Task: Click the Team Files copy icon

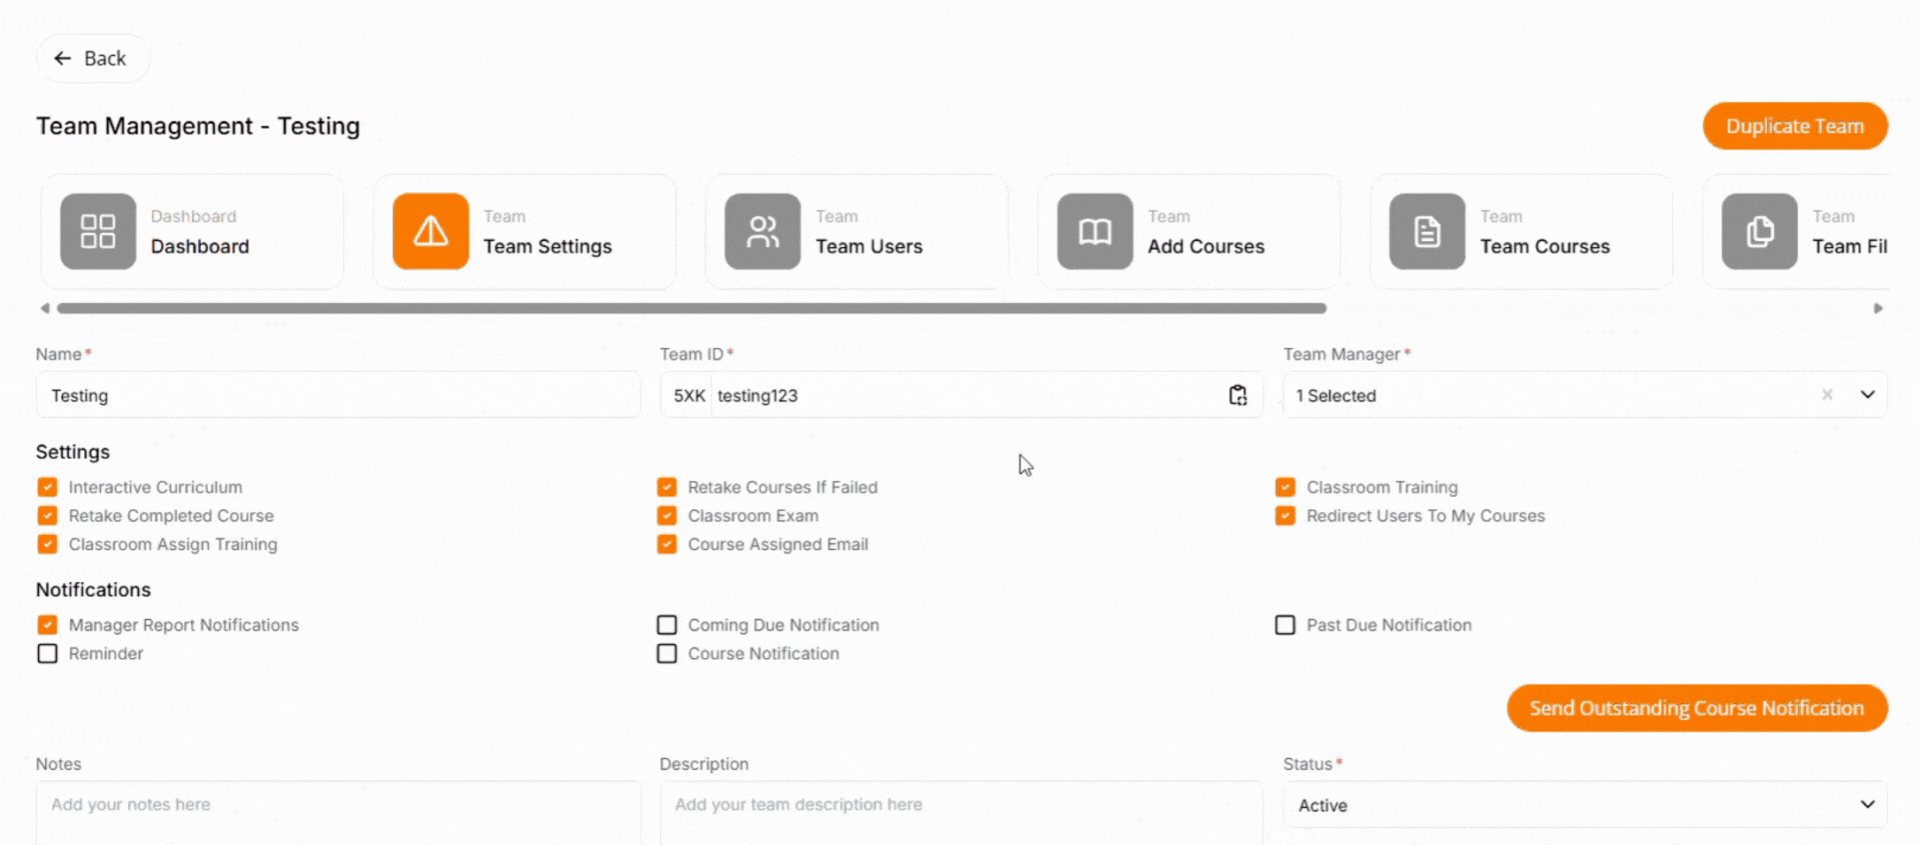Action: click(1759, 231)
